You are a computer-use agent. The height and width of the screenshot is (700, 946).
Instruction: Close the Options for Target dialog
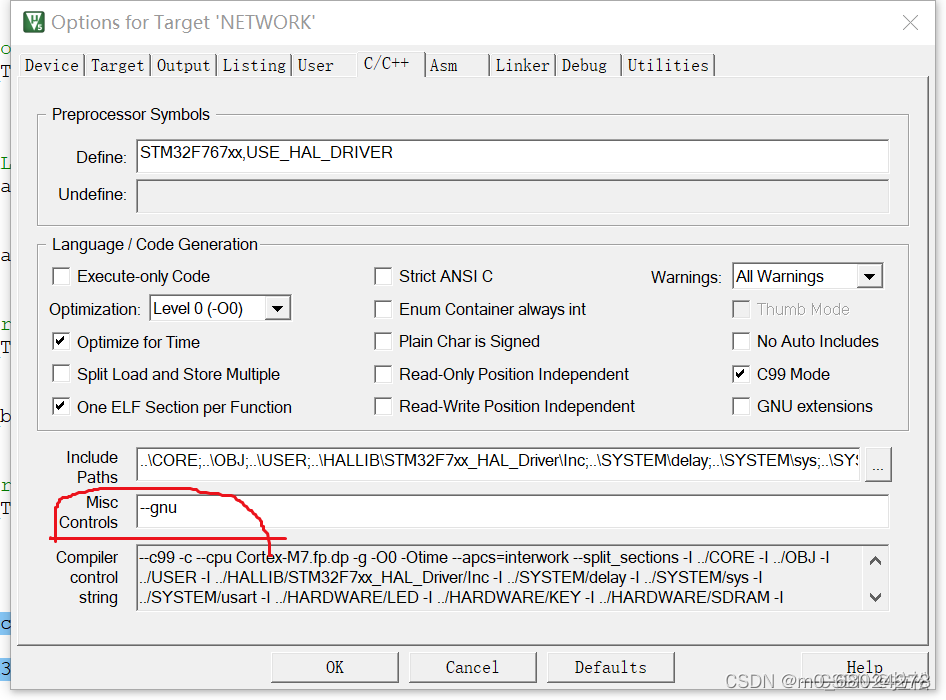point(910,23)
